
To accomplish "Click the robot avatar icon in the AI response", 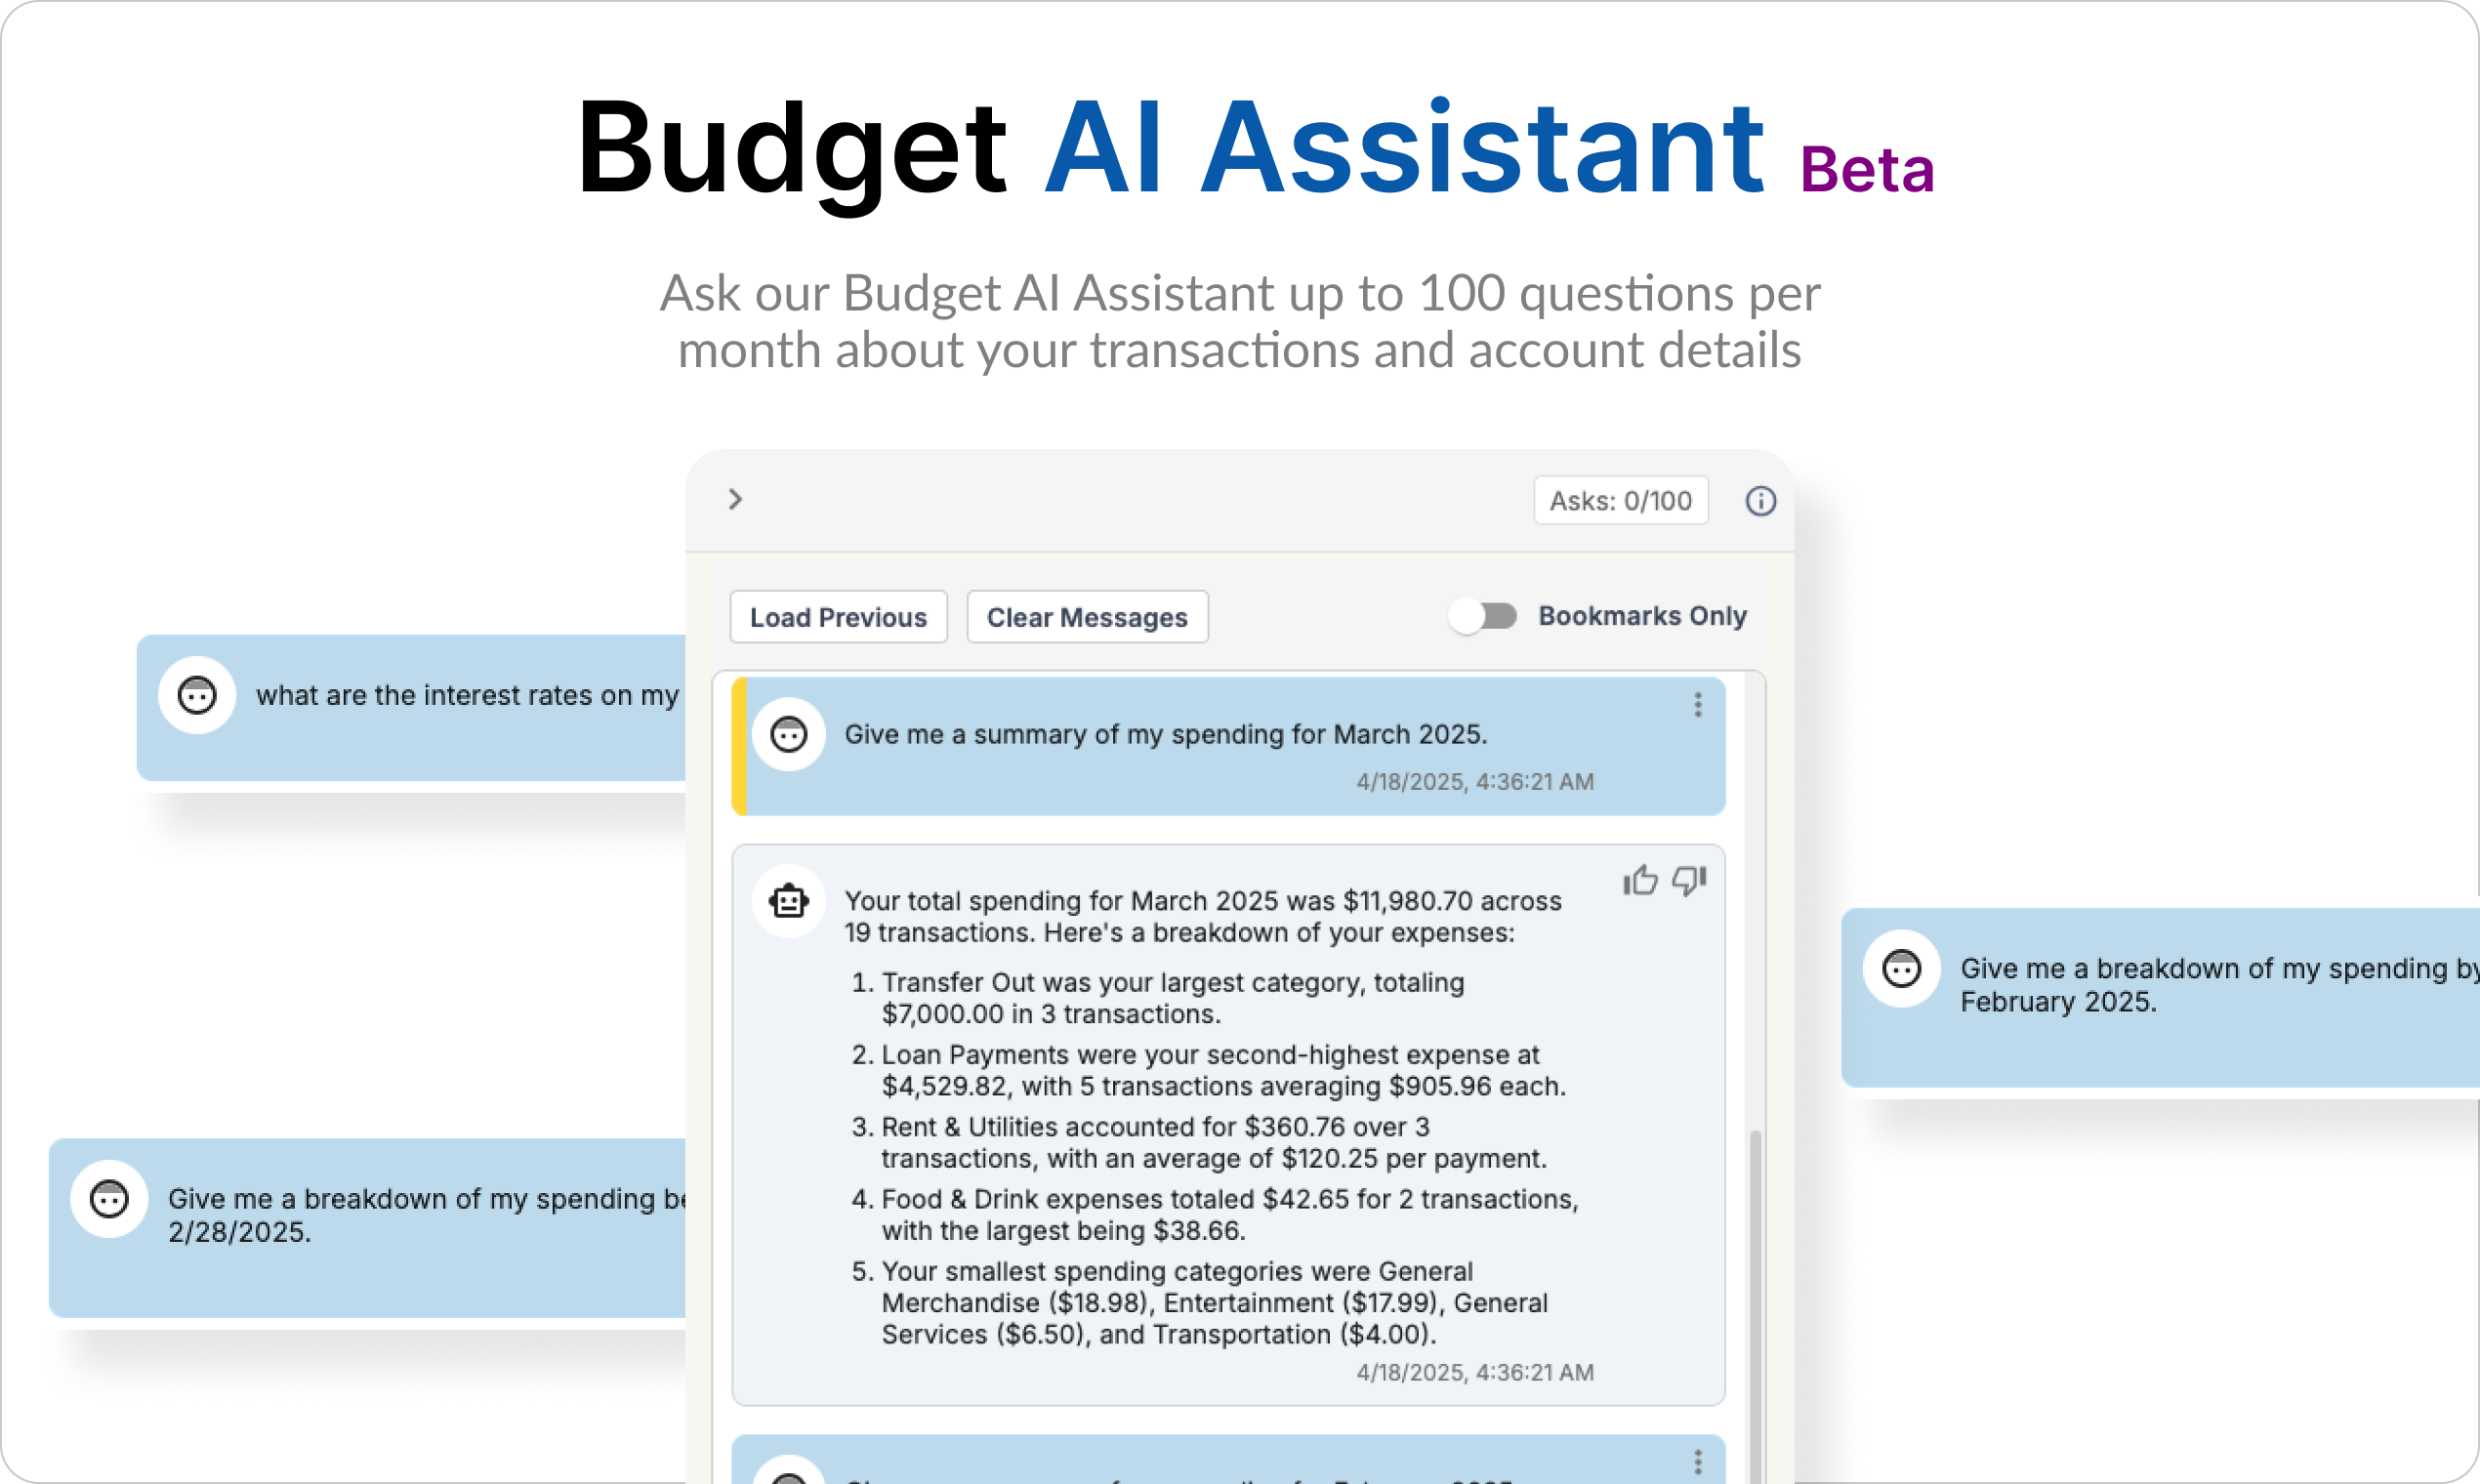I will click(789, 901).
